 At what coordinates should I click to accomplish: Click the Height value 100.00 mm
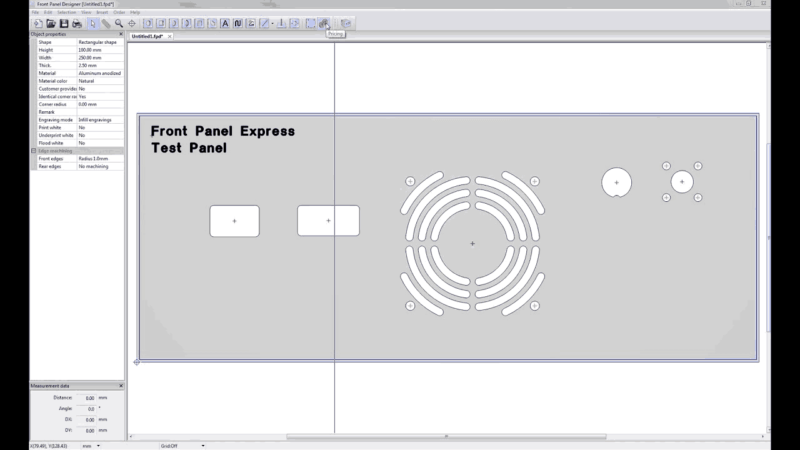tap(100, 50)
